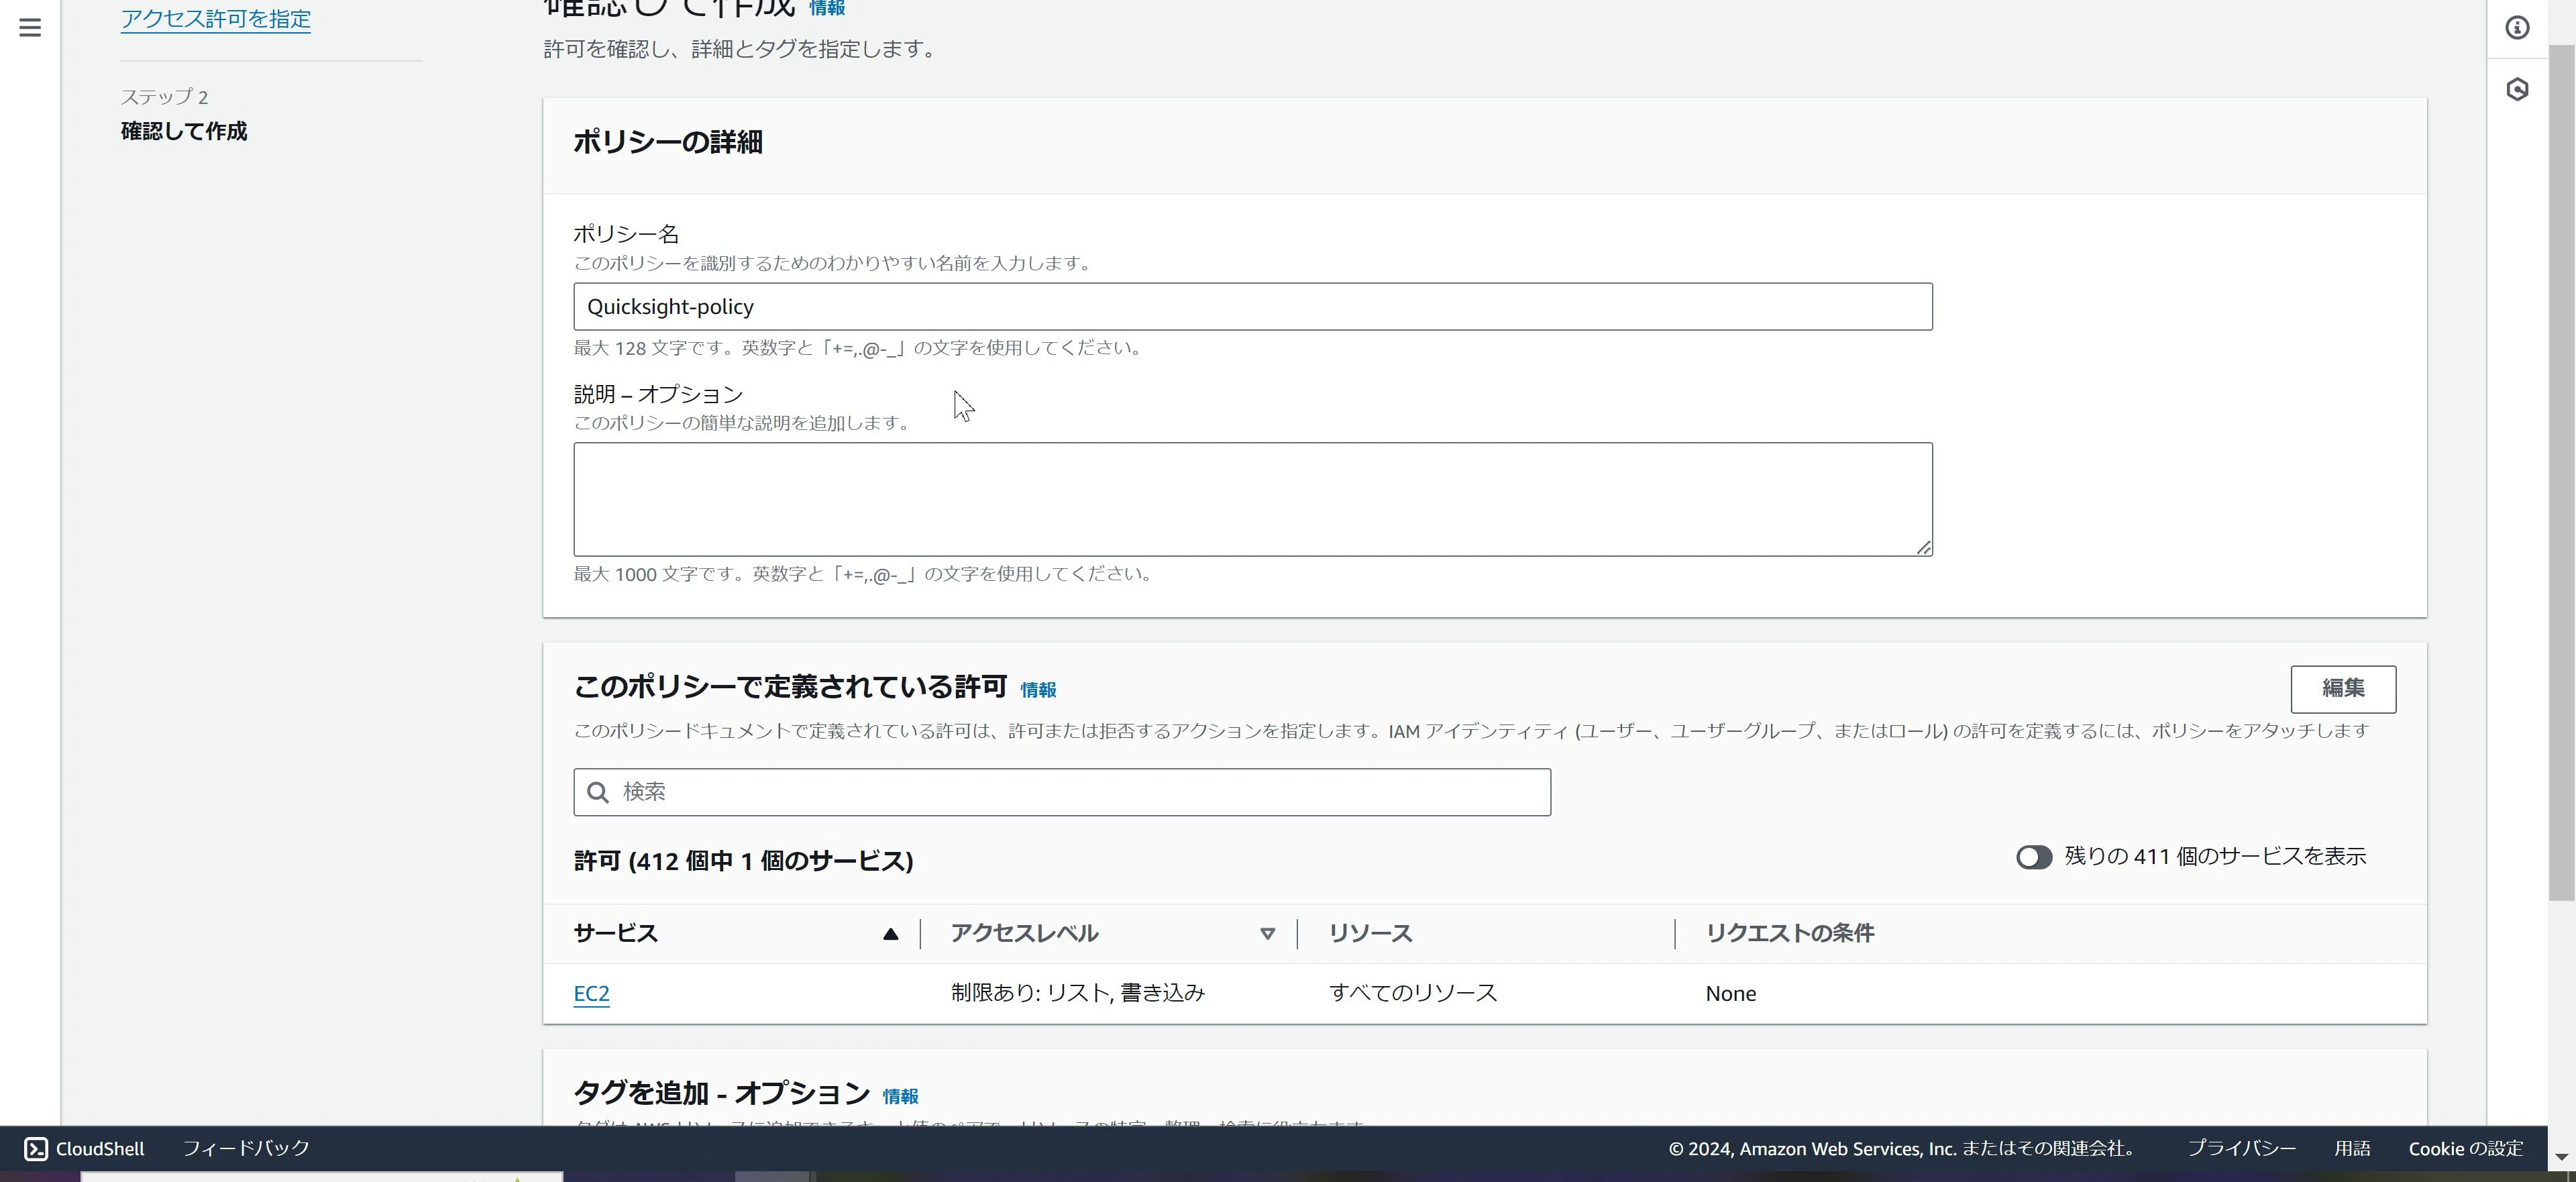Viewport: 2576px width, 1182px height.
Task: Click the 検索 permissions search field
Action: [1061, 792]
